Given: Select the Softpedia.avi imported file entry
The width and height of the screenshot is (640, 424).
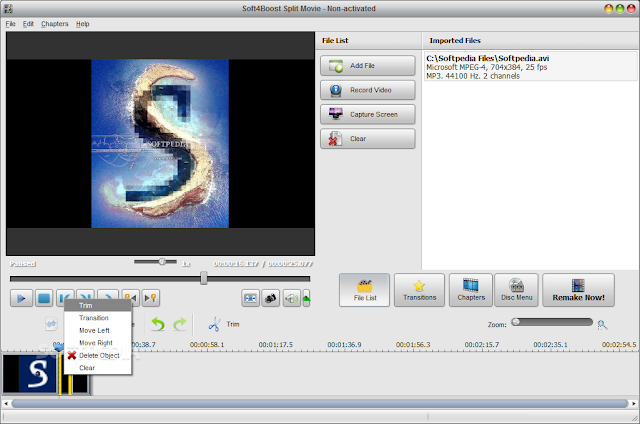Looking at the screenshot, I should [x=530, y=67].
